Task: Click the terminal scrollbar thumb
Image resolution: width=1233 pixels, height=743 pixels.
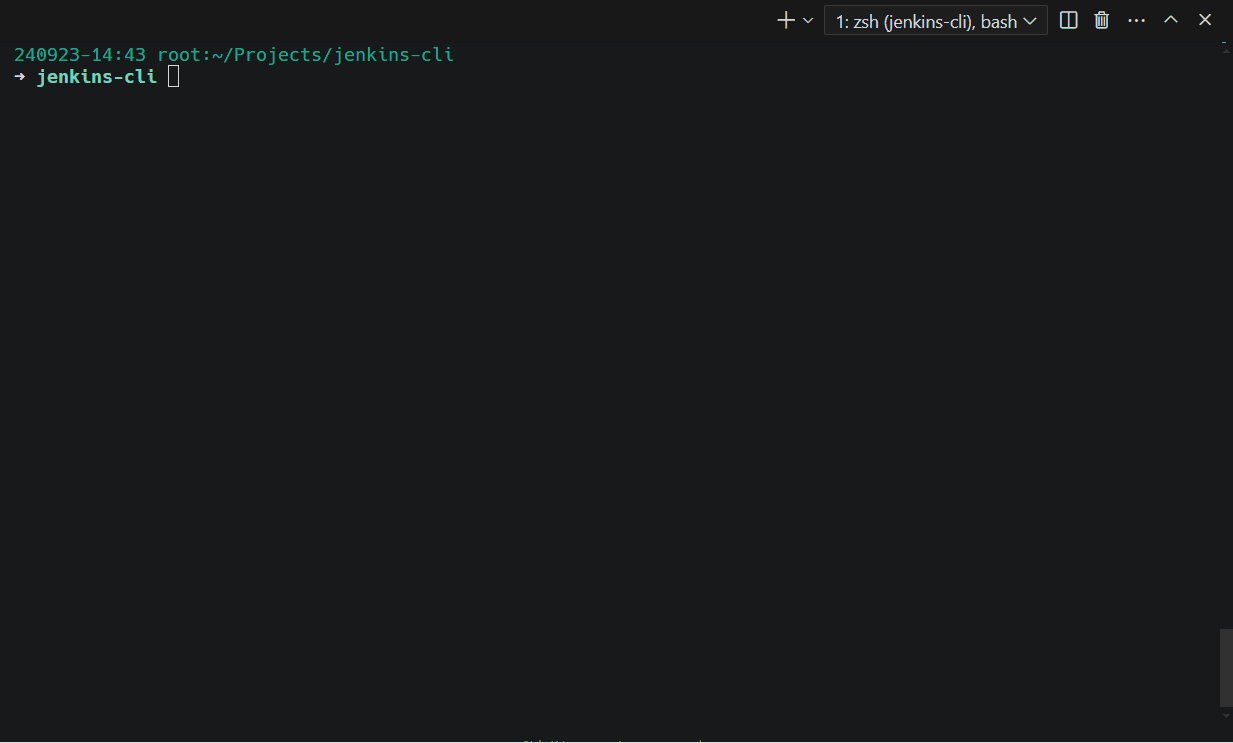Action: click(x=1226, y=667)
